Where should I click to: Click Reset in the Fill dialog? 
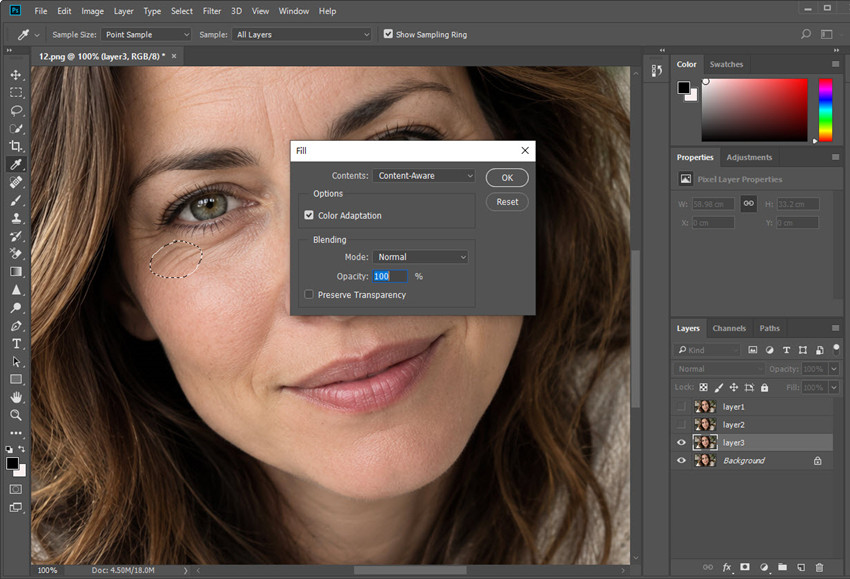pos(507,202)
